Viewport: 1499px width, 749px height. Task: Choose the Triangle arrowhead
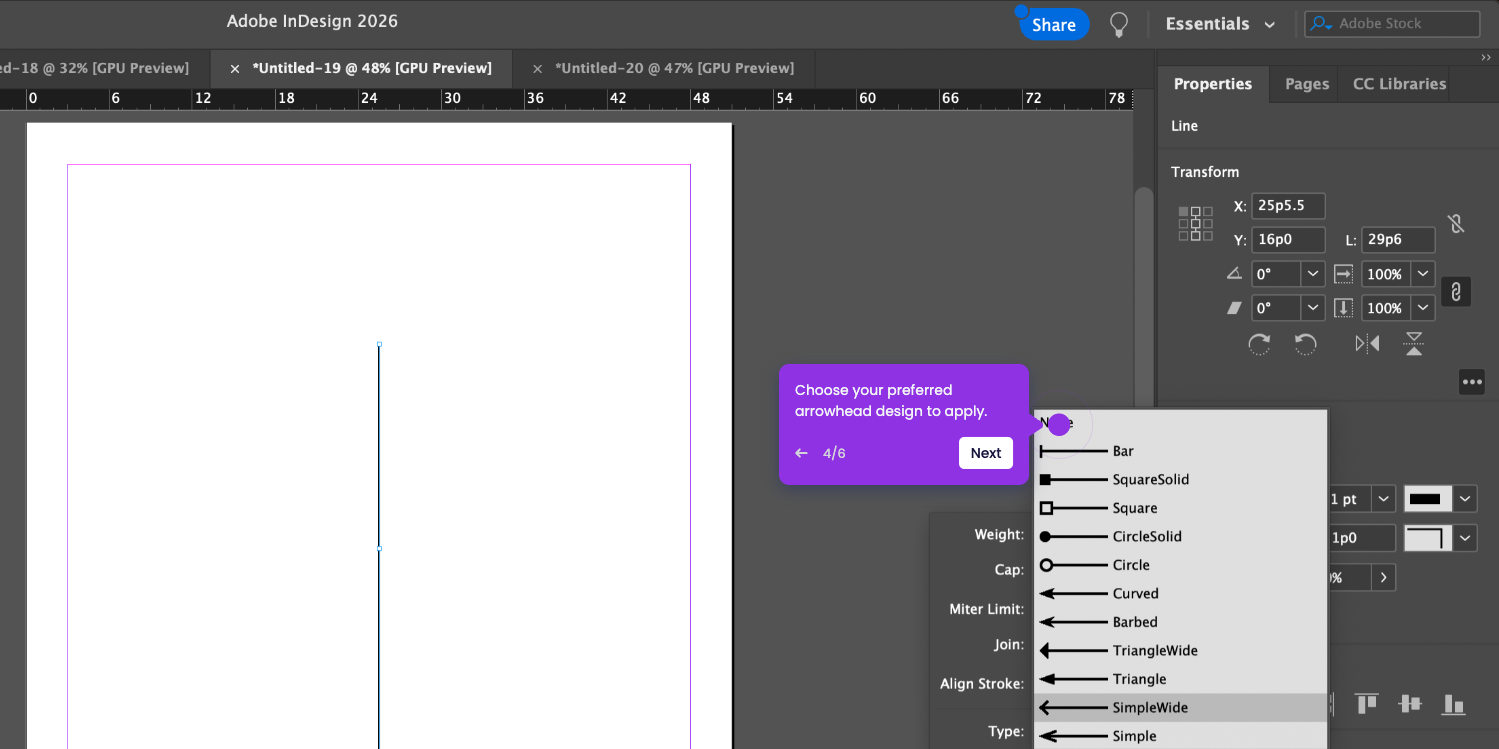(1180, 679)
